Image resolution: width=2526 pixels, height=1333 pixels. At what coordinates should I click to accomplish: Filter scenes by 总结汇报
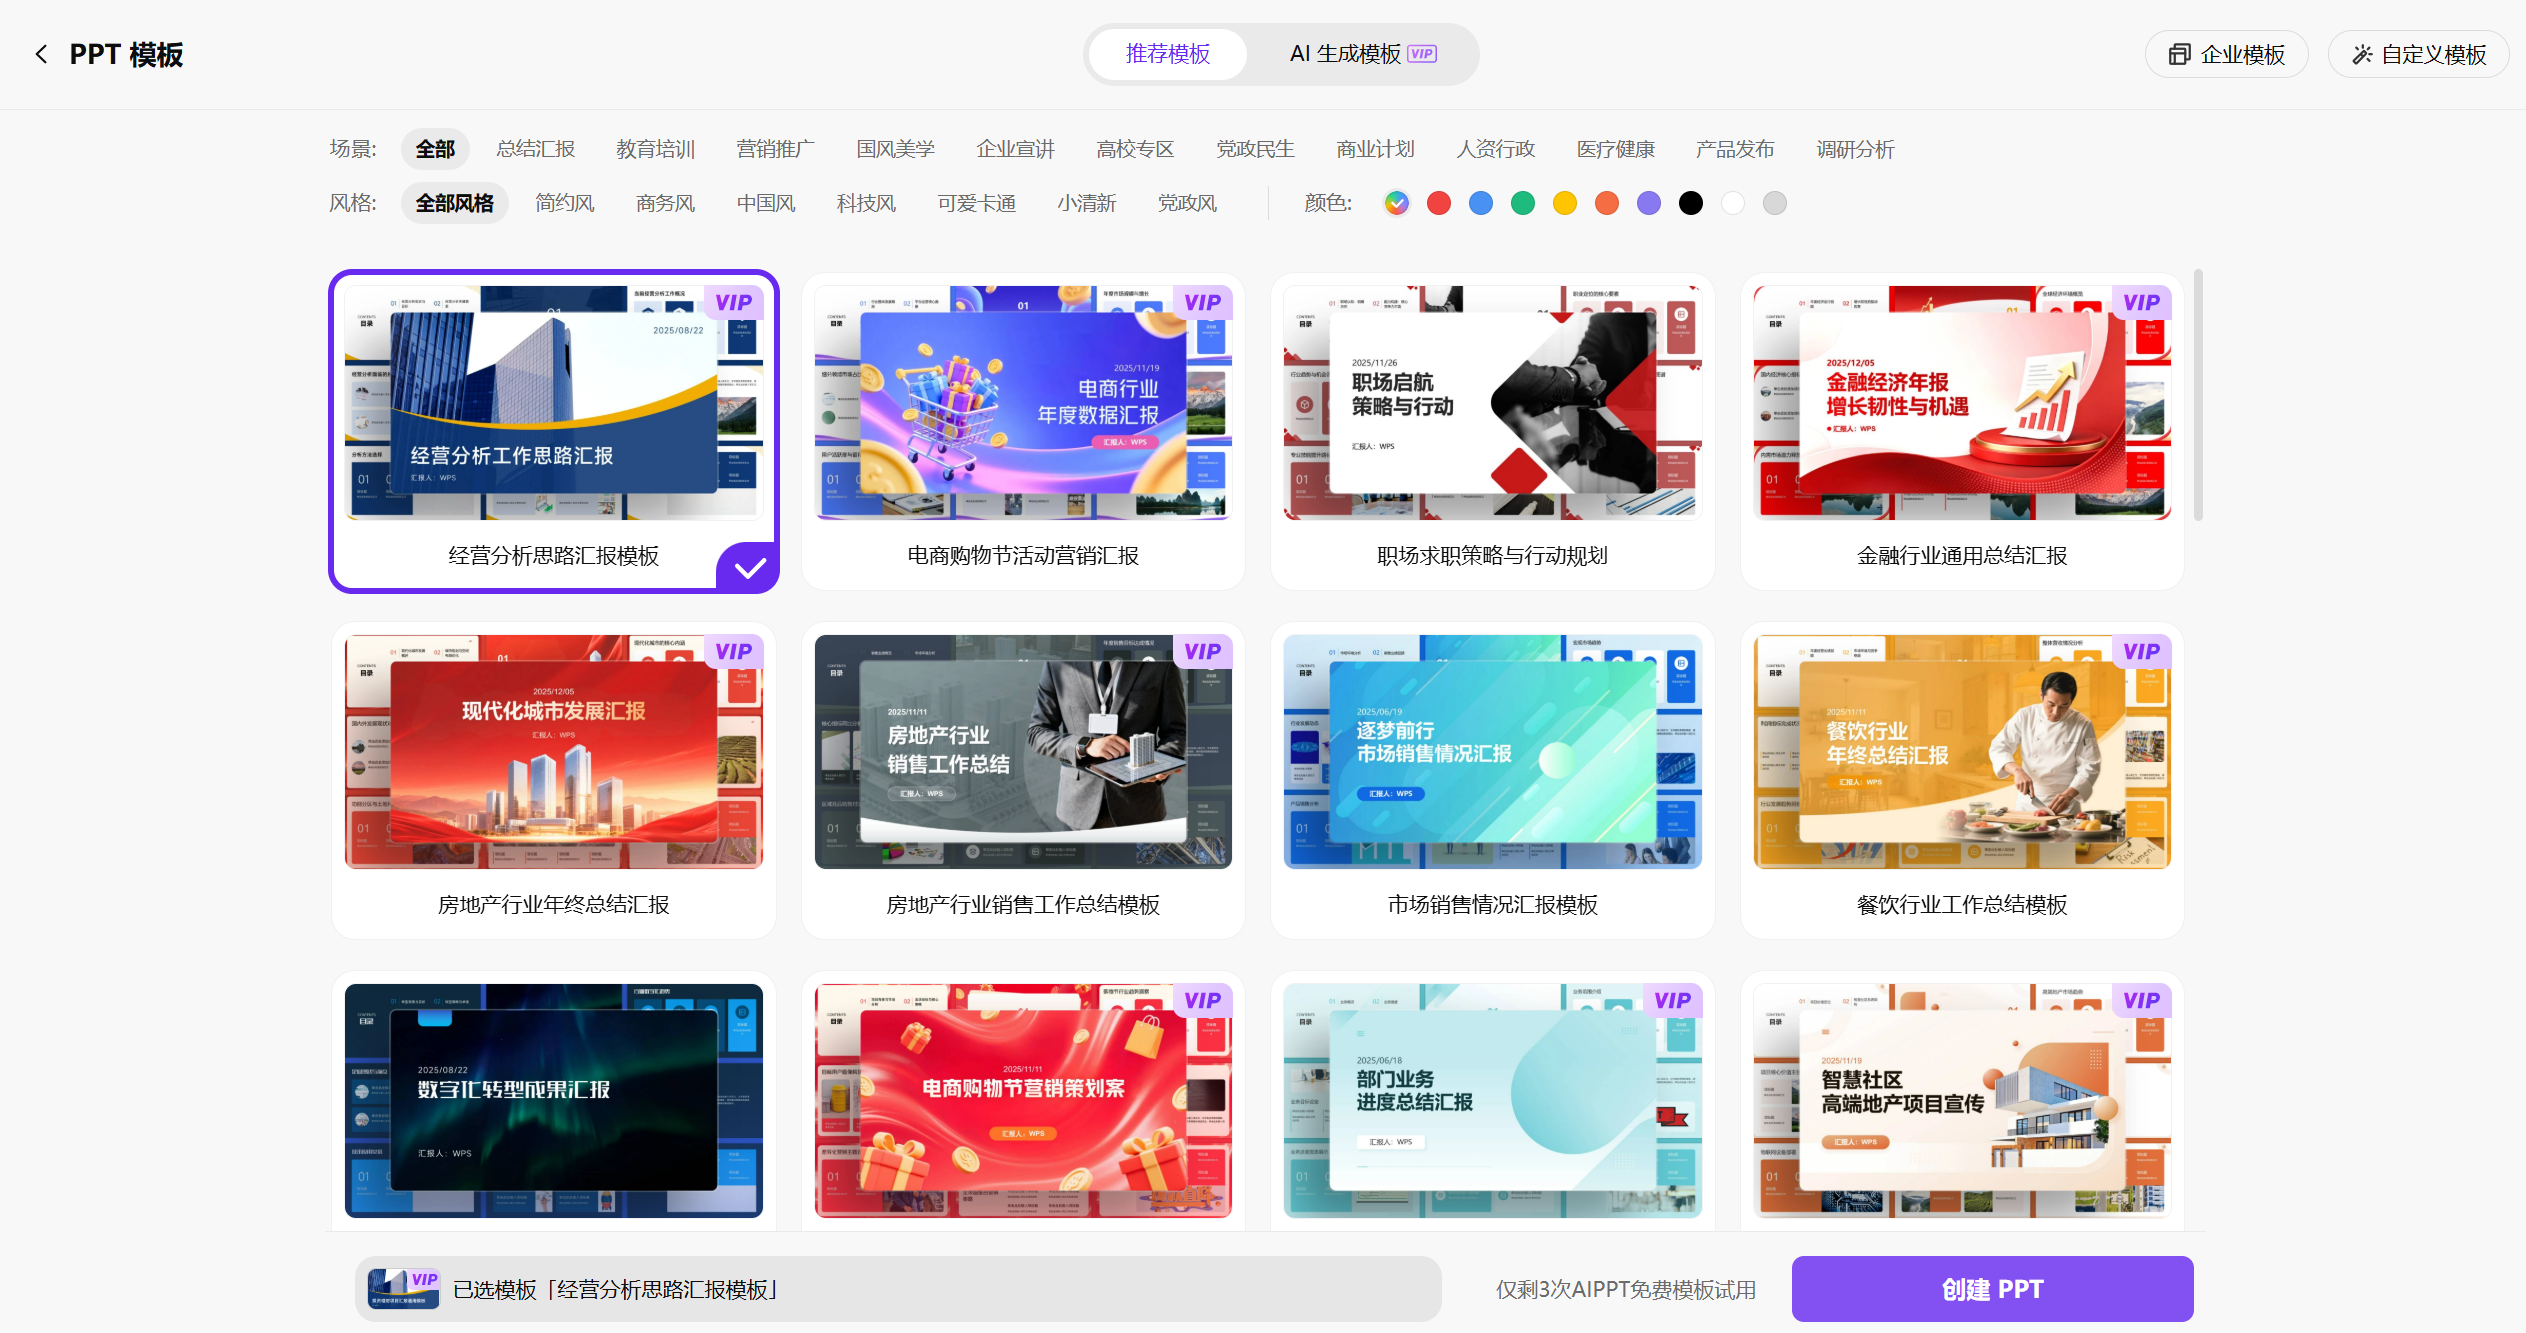tap(535, 149)
